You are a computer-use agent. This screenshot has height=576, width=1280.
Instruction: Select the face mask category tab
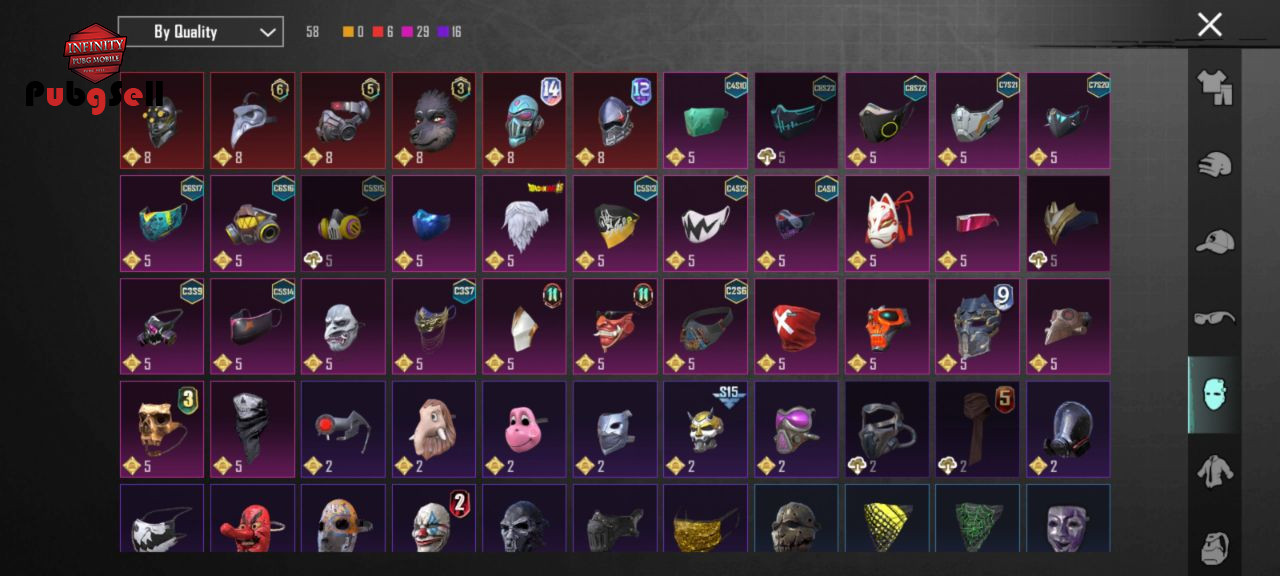coord(1214,395)
